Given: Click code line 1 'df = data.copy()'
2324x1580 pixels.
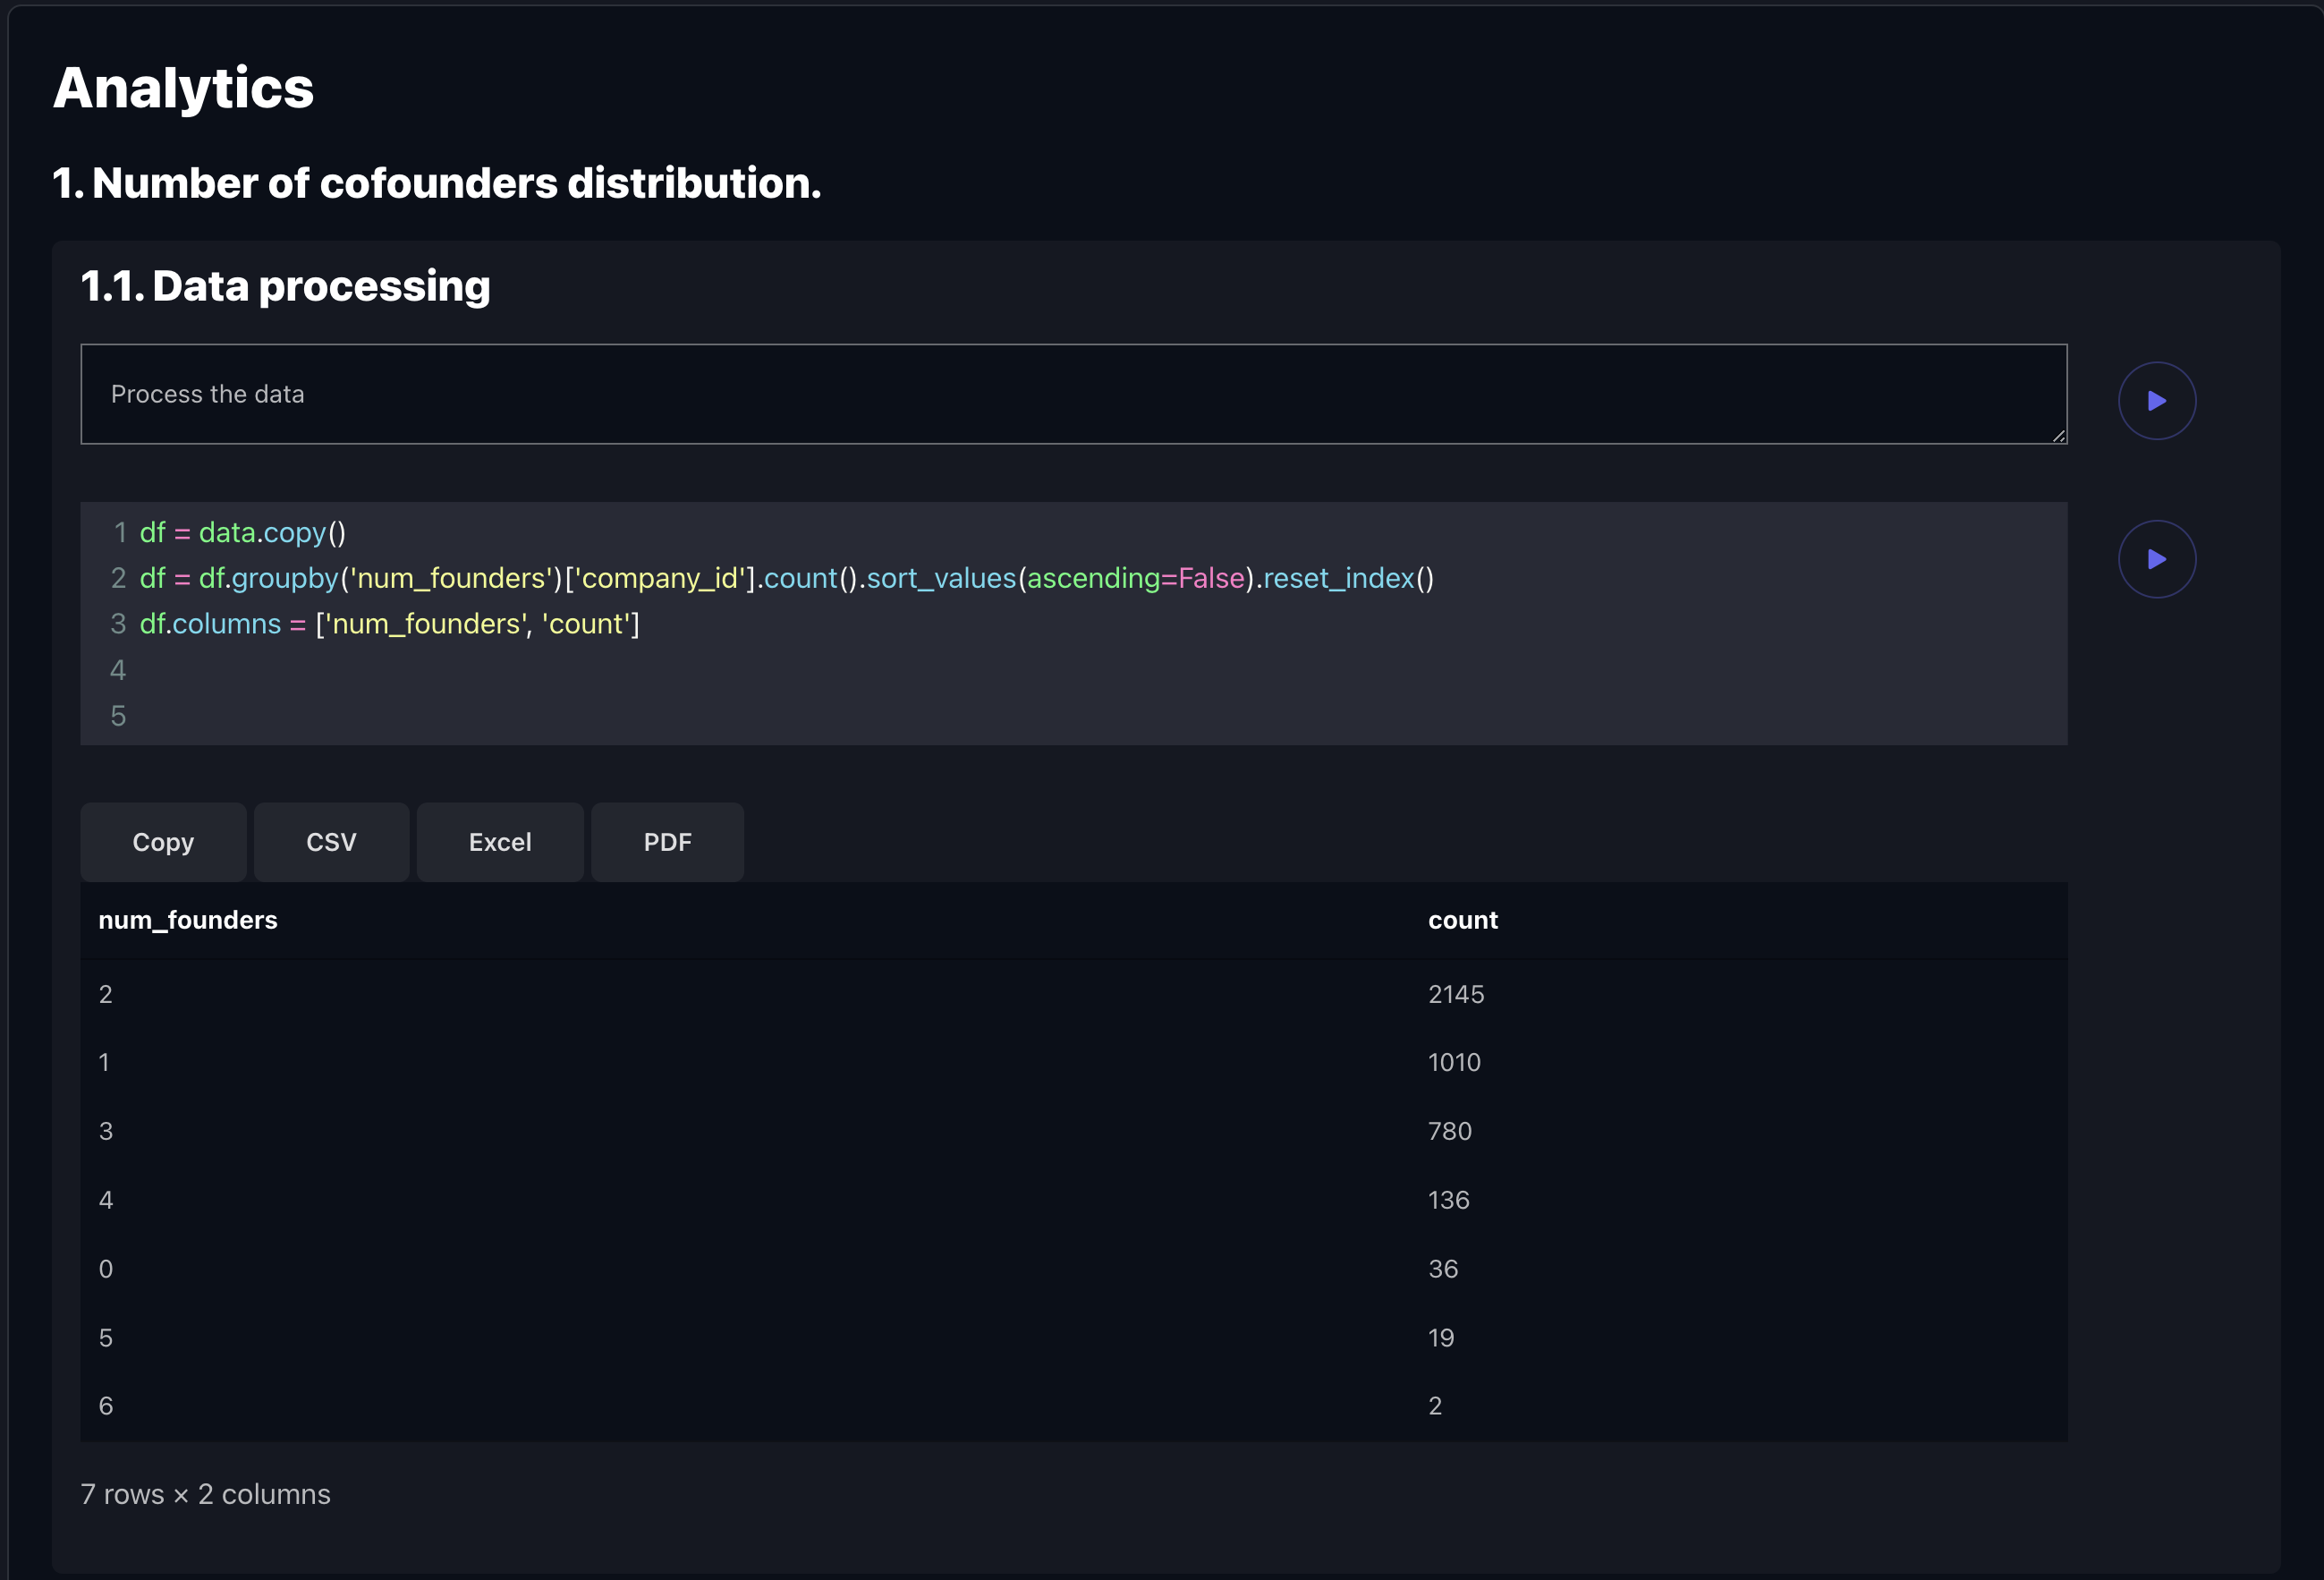Looking at the screenshot, I should pos(242,532).
